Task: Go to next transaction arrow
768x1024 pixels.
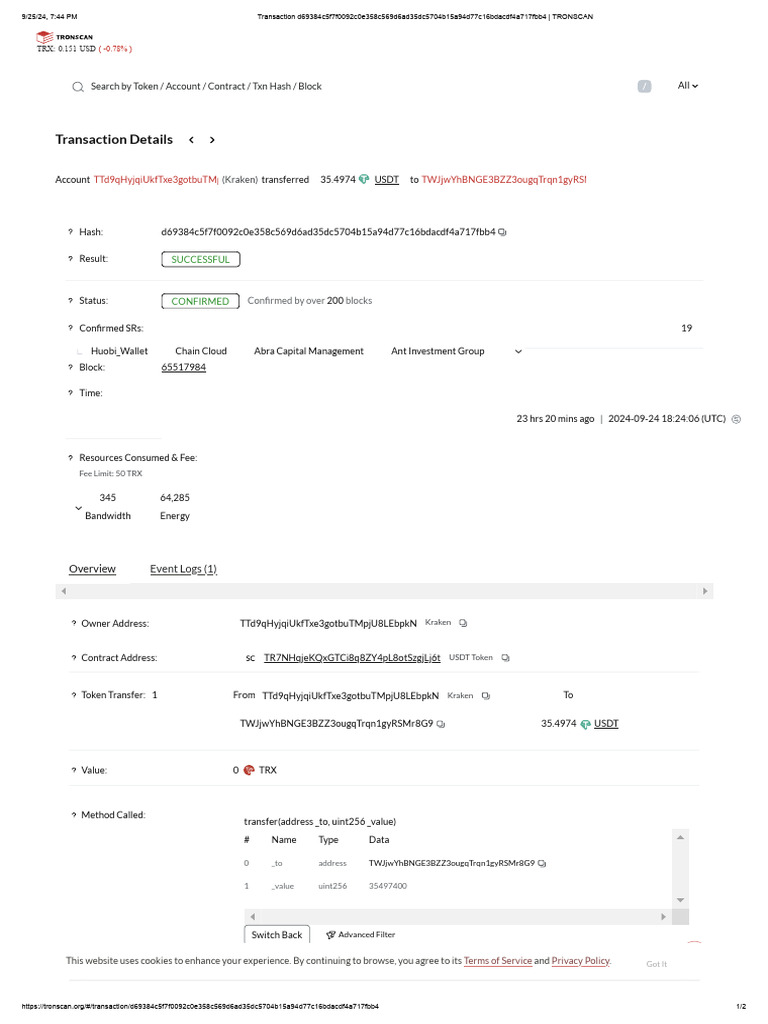Action: [x=212, y=140]
